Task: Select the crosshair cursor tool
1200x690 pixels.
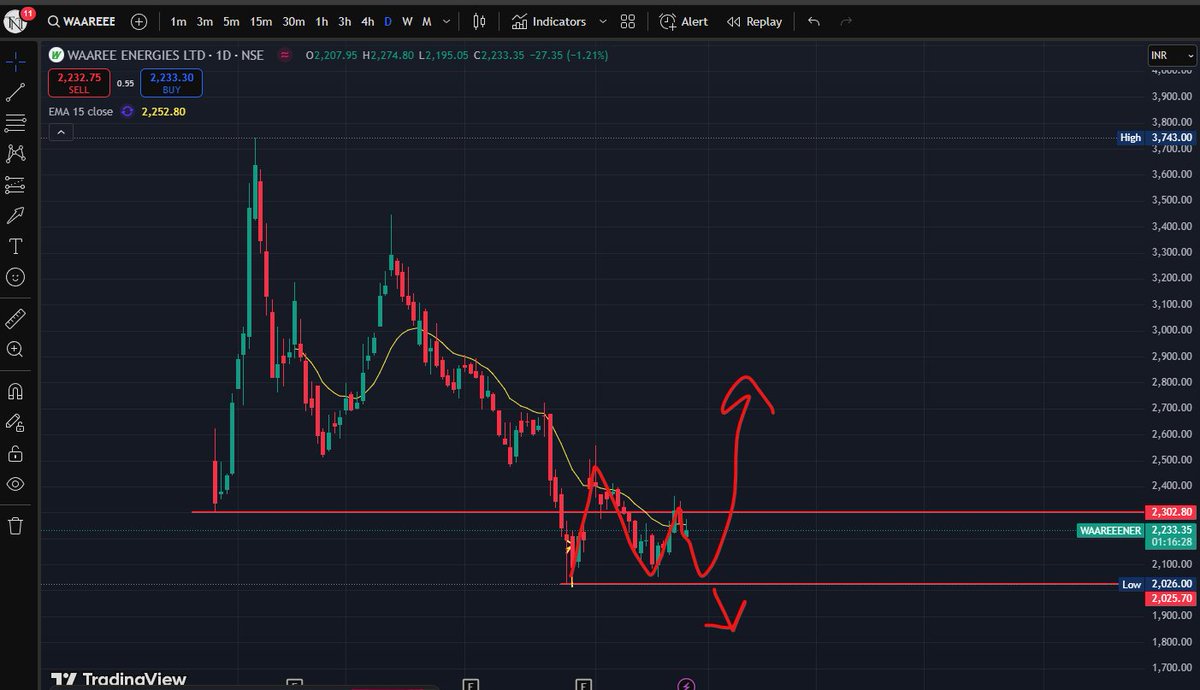Action: (15, 62)
